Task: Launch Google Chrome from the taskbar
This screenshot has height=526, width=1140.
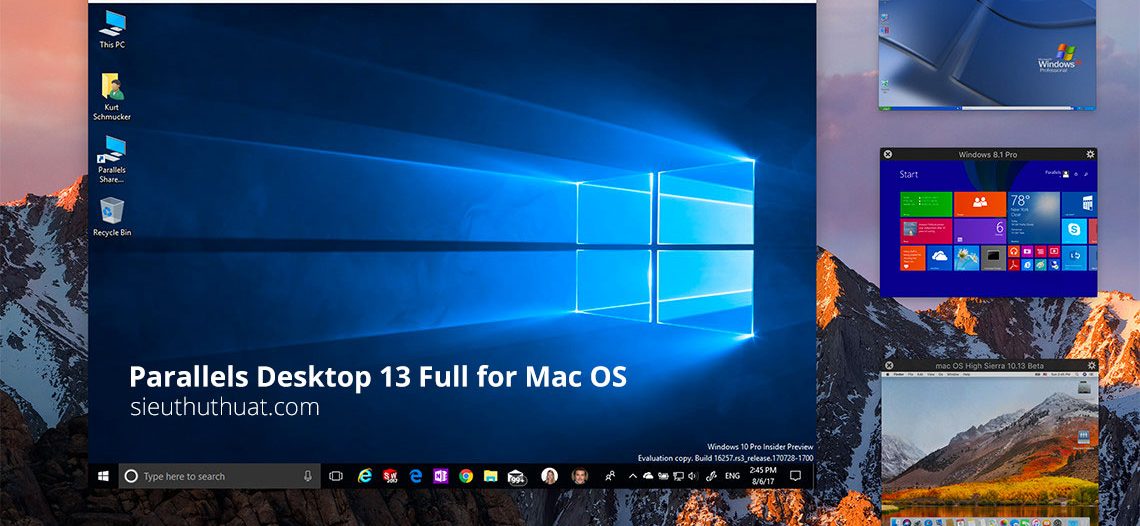Action: coord(466,476)
